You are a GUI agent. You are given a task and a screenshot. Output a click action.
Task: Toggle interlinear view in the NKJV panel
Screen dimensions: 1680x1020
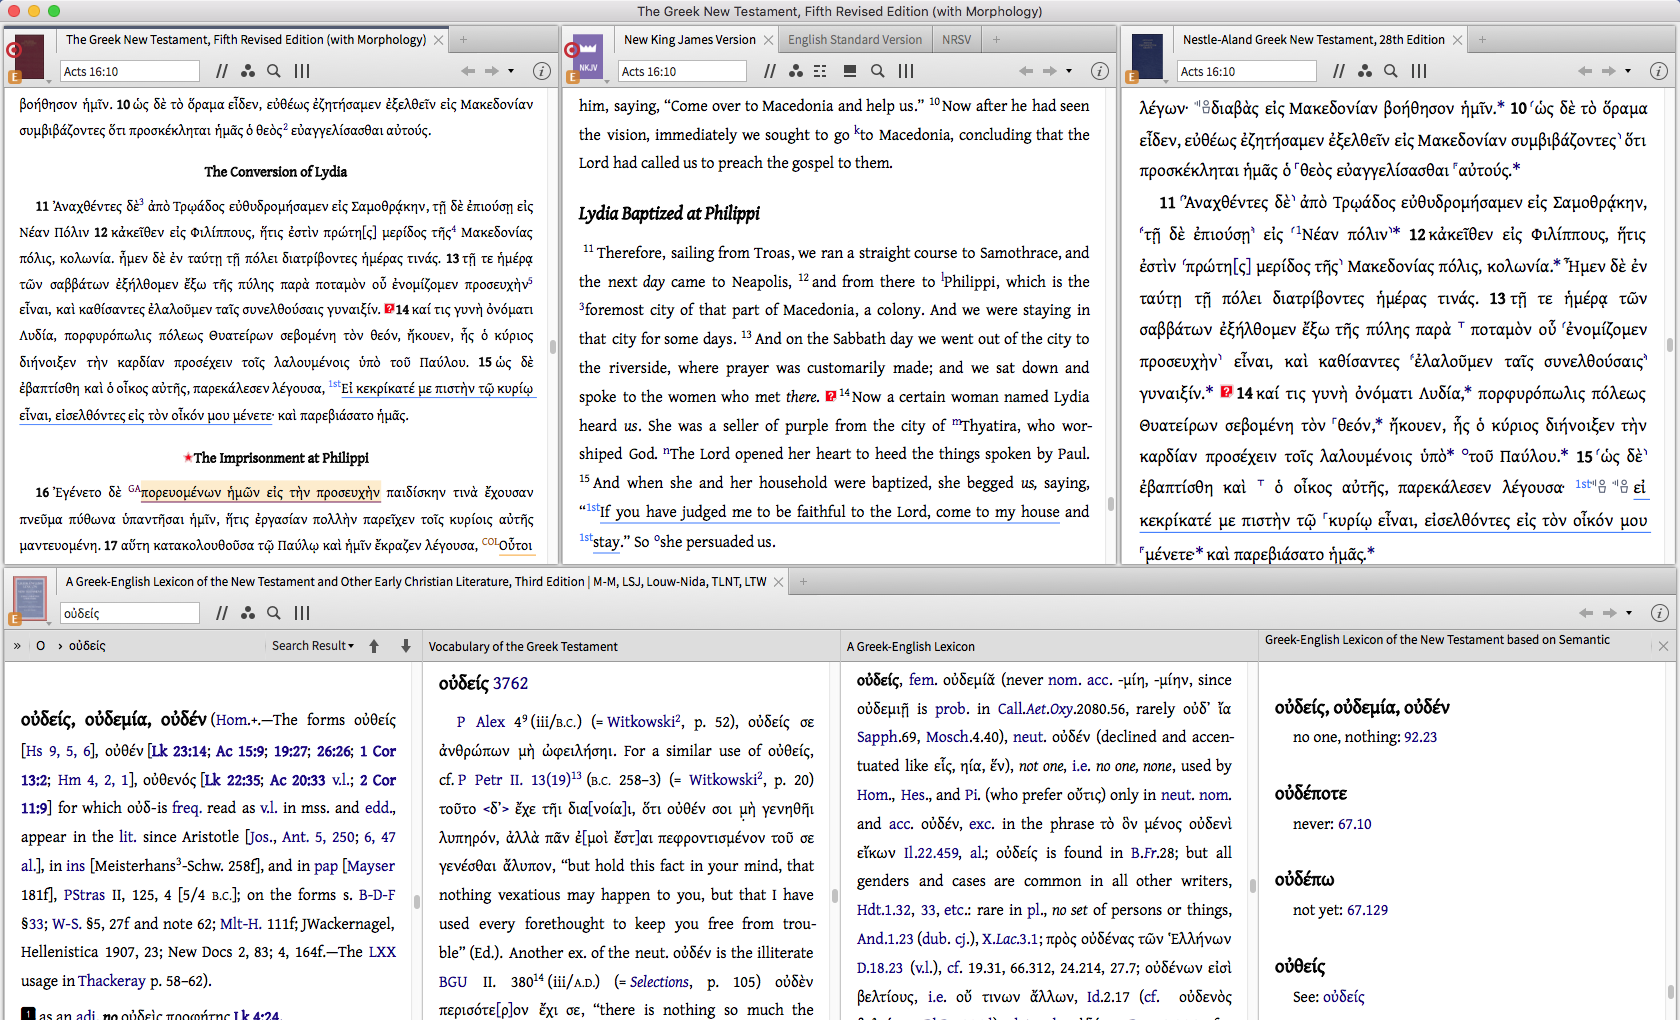[821, 71]
